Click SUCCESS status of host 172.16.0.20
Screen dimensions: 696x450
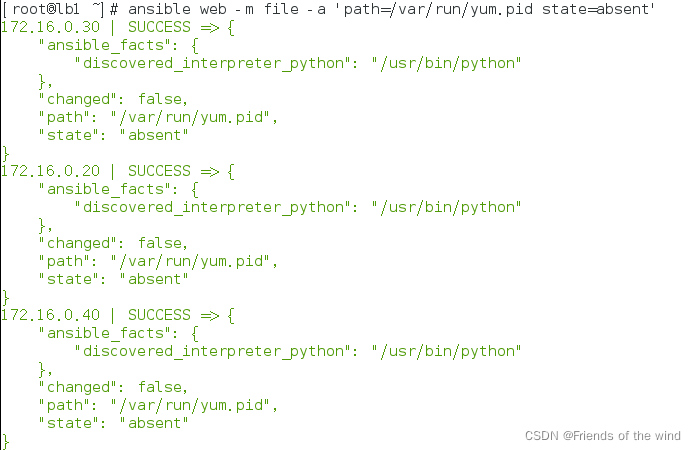pyautogui.click(x=159, y=171)
